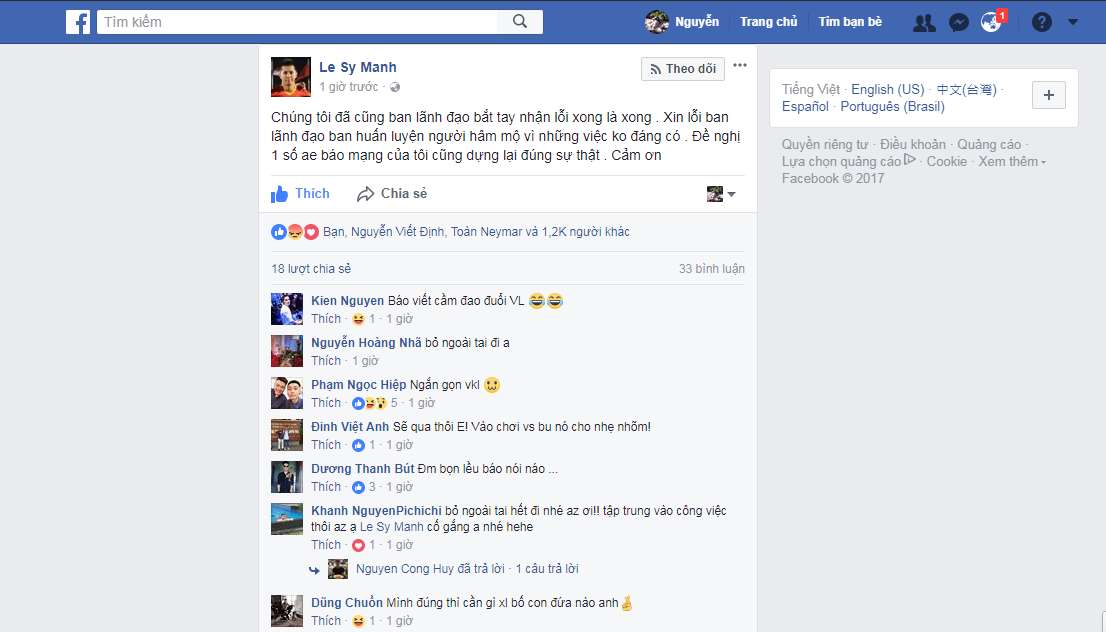Viewport: 1106px width, 632px height.
Task: Click the plus button to add a language
Action: (x=1049, y=95)
